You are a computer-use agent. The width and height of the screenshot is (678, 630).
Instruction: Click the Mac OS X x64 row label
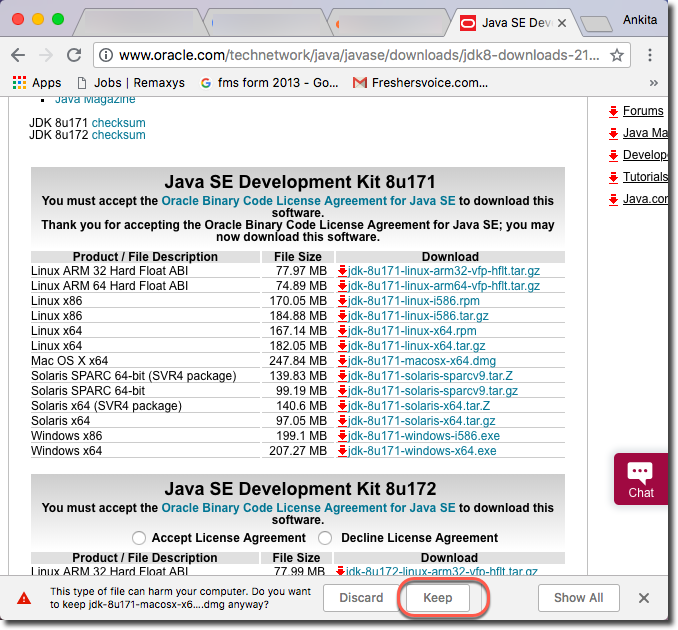tap(70, 361)
